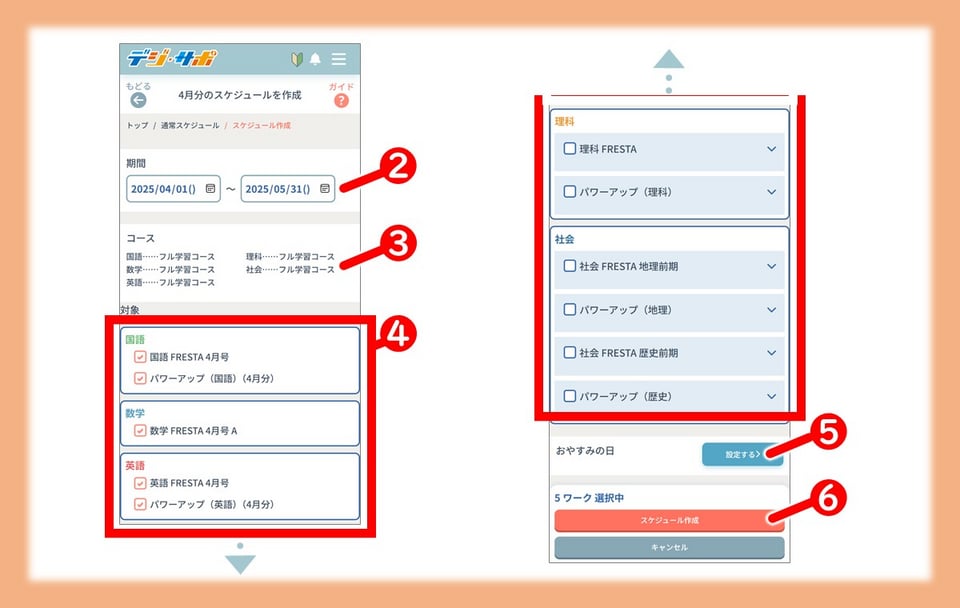Go to トップ breadcrumb link
The height and width of the screenshot is (608, 960).
point(137,126)
